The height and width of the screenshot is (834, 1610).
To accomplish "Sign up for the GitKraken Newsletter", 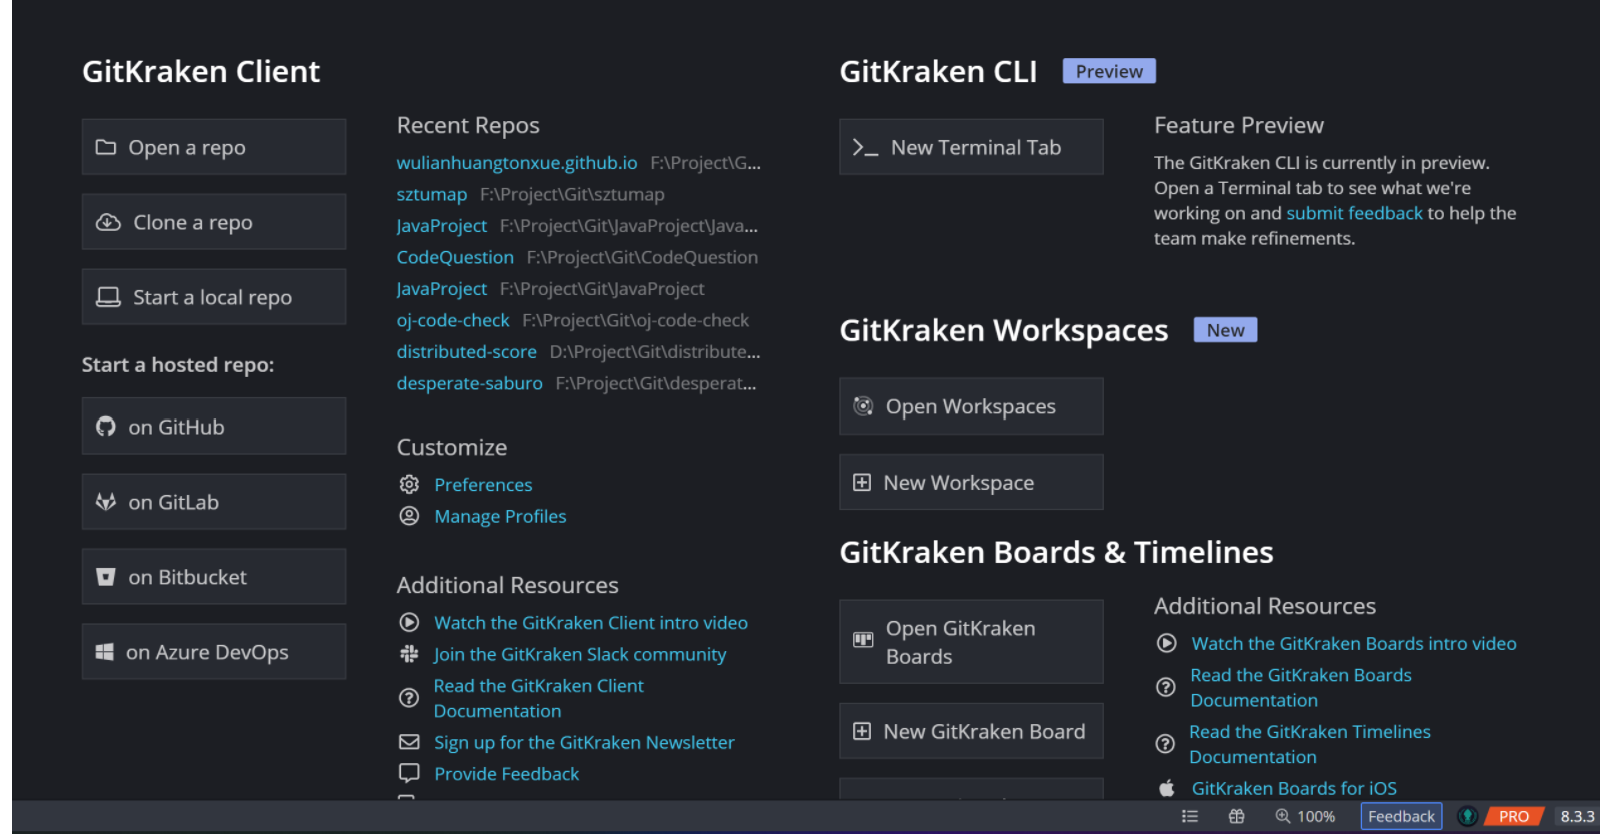I will 584,742.
